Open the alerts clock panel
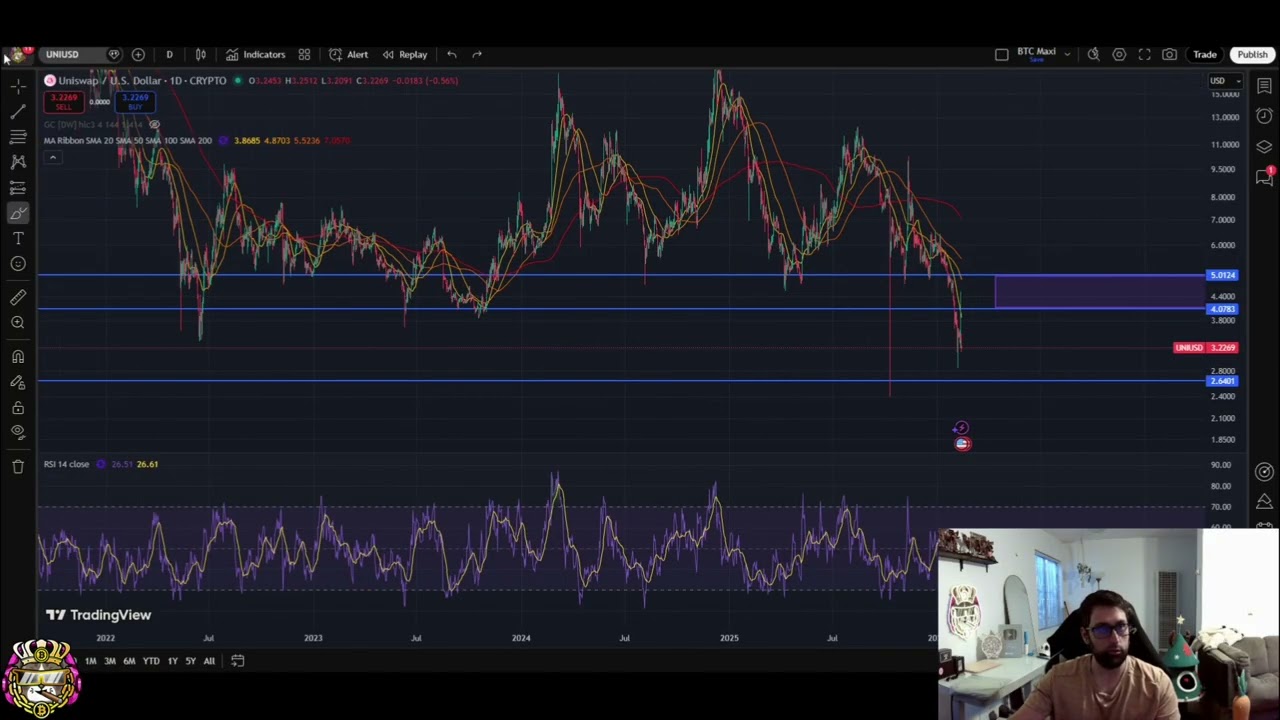Viewport: 1280px width, 720px height. 1264,116
